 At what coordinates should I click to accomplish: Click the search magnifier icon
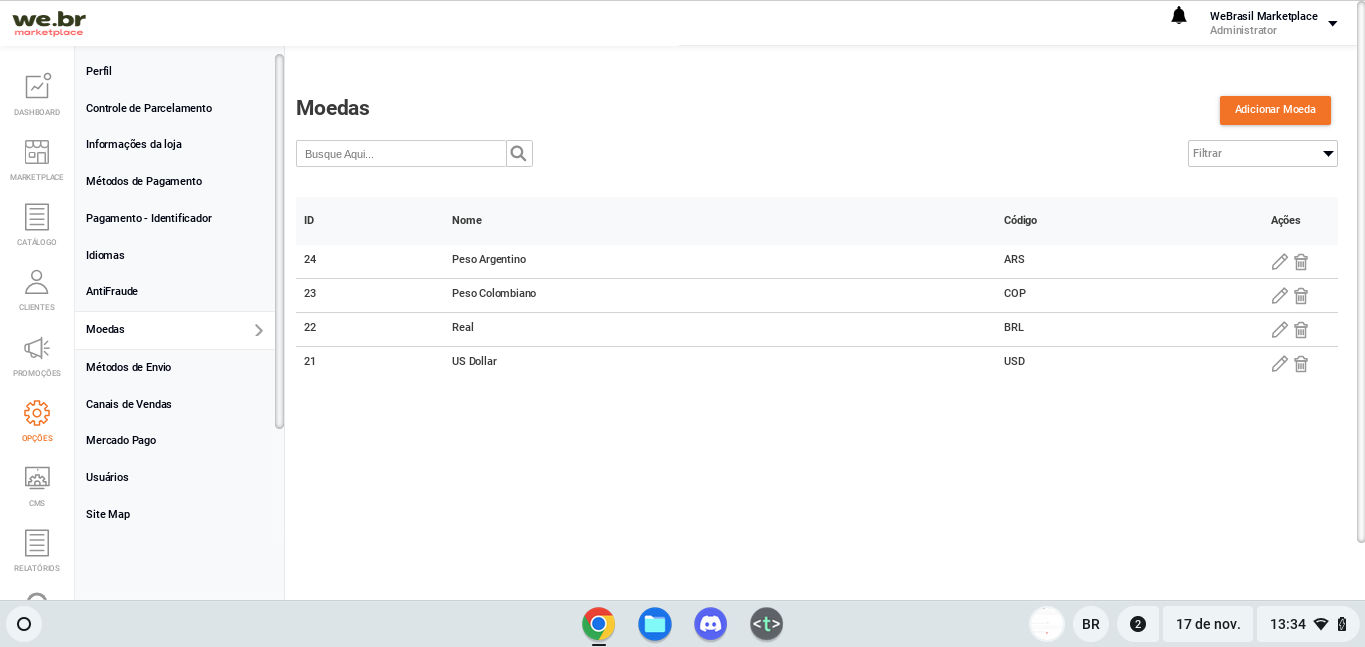[518, 154]
